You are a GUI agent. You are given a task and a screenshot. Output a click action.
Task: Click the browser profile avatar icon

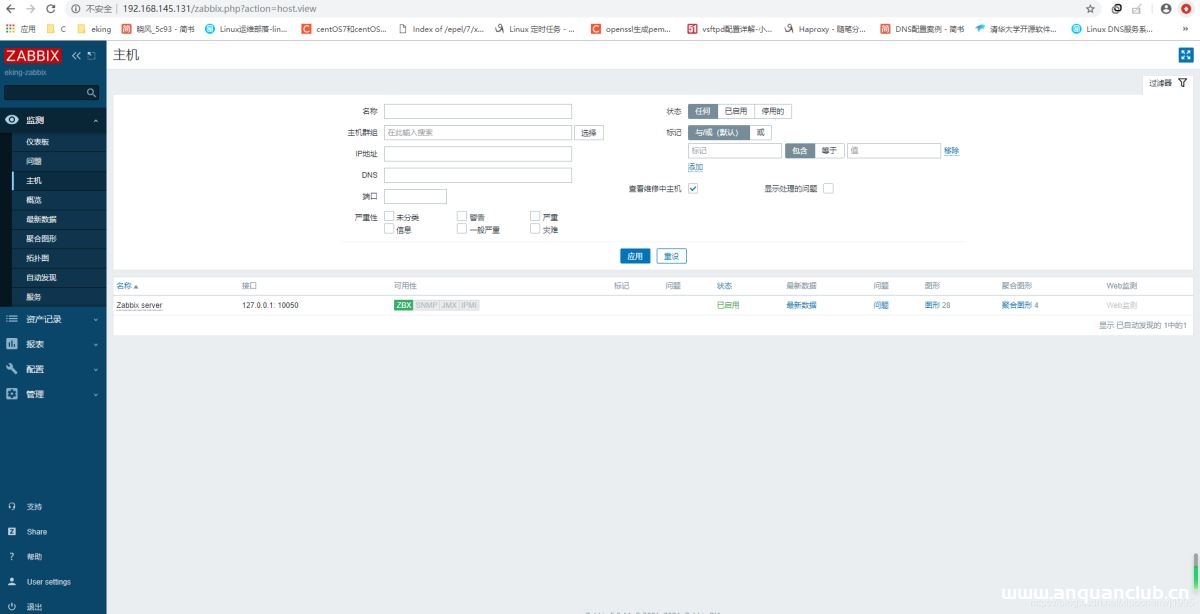click(x=1166, y=8)
